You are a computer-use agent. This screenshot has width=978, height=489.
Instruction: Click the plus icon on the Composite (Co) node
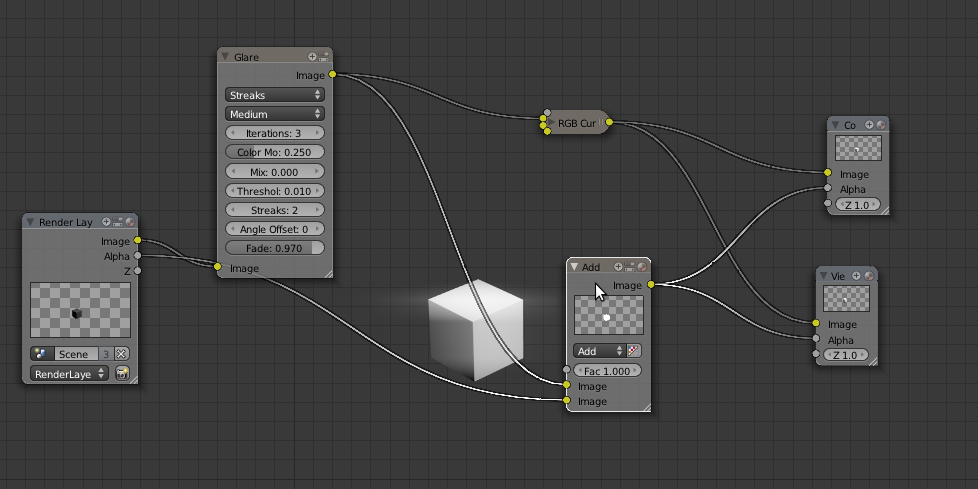tap(869, 125)
